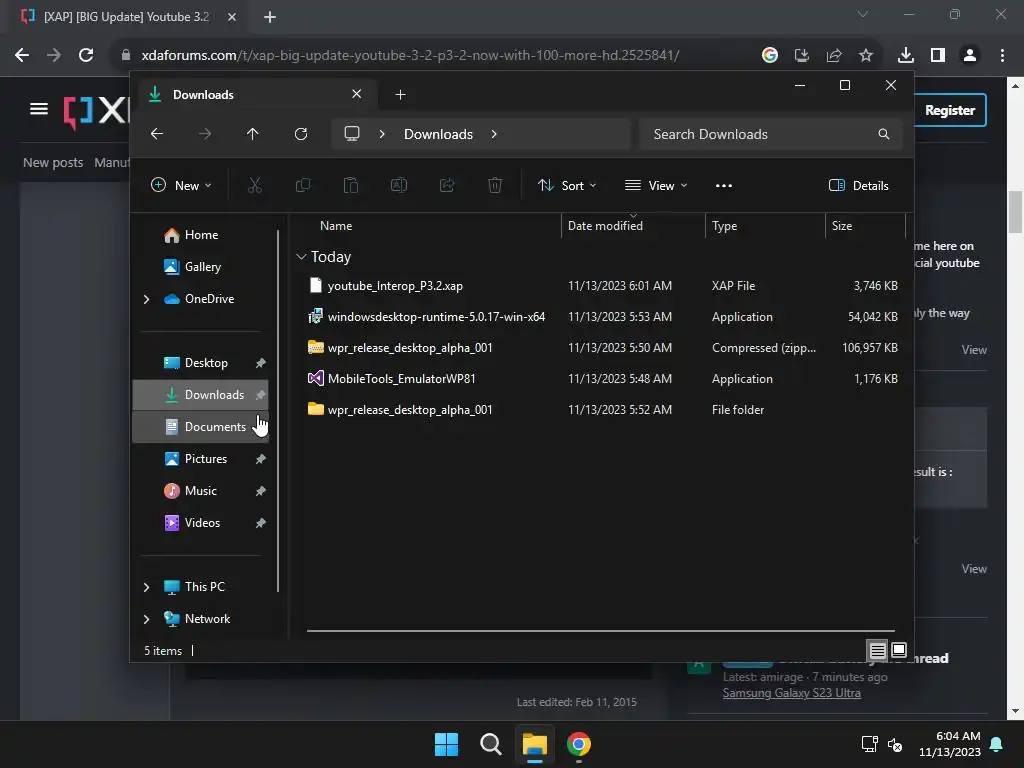Sort by Date modified column header
The image size is (1024, 768).
tap(605, 226)
